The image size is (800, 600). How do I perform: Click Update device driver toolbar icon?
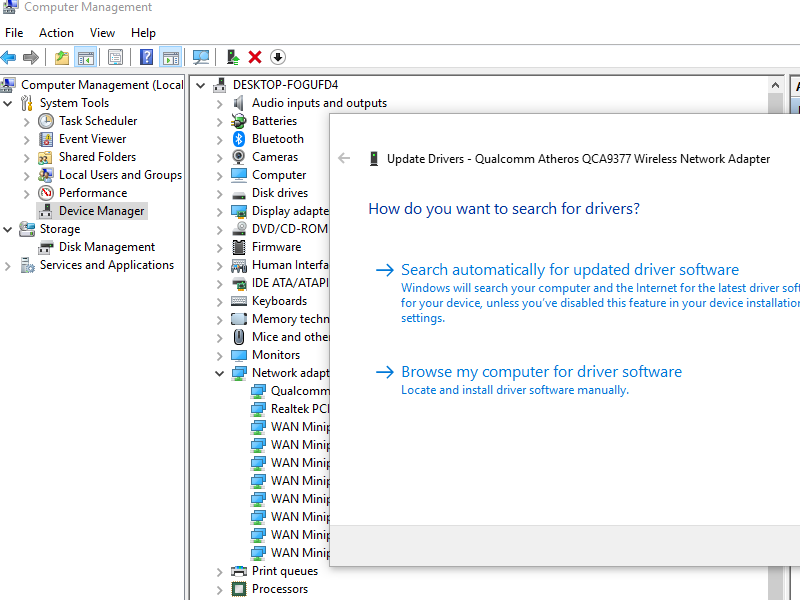(233, 57)
